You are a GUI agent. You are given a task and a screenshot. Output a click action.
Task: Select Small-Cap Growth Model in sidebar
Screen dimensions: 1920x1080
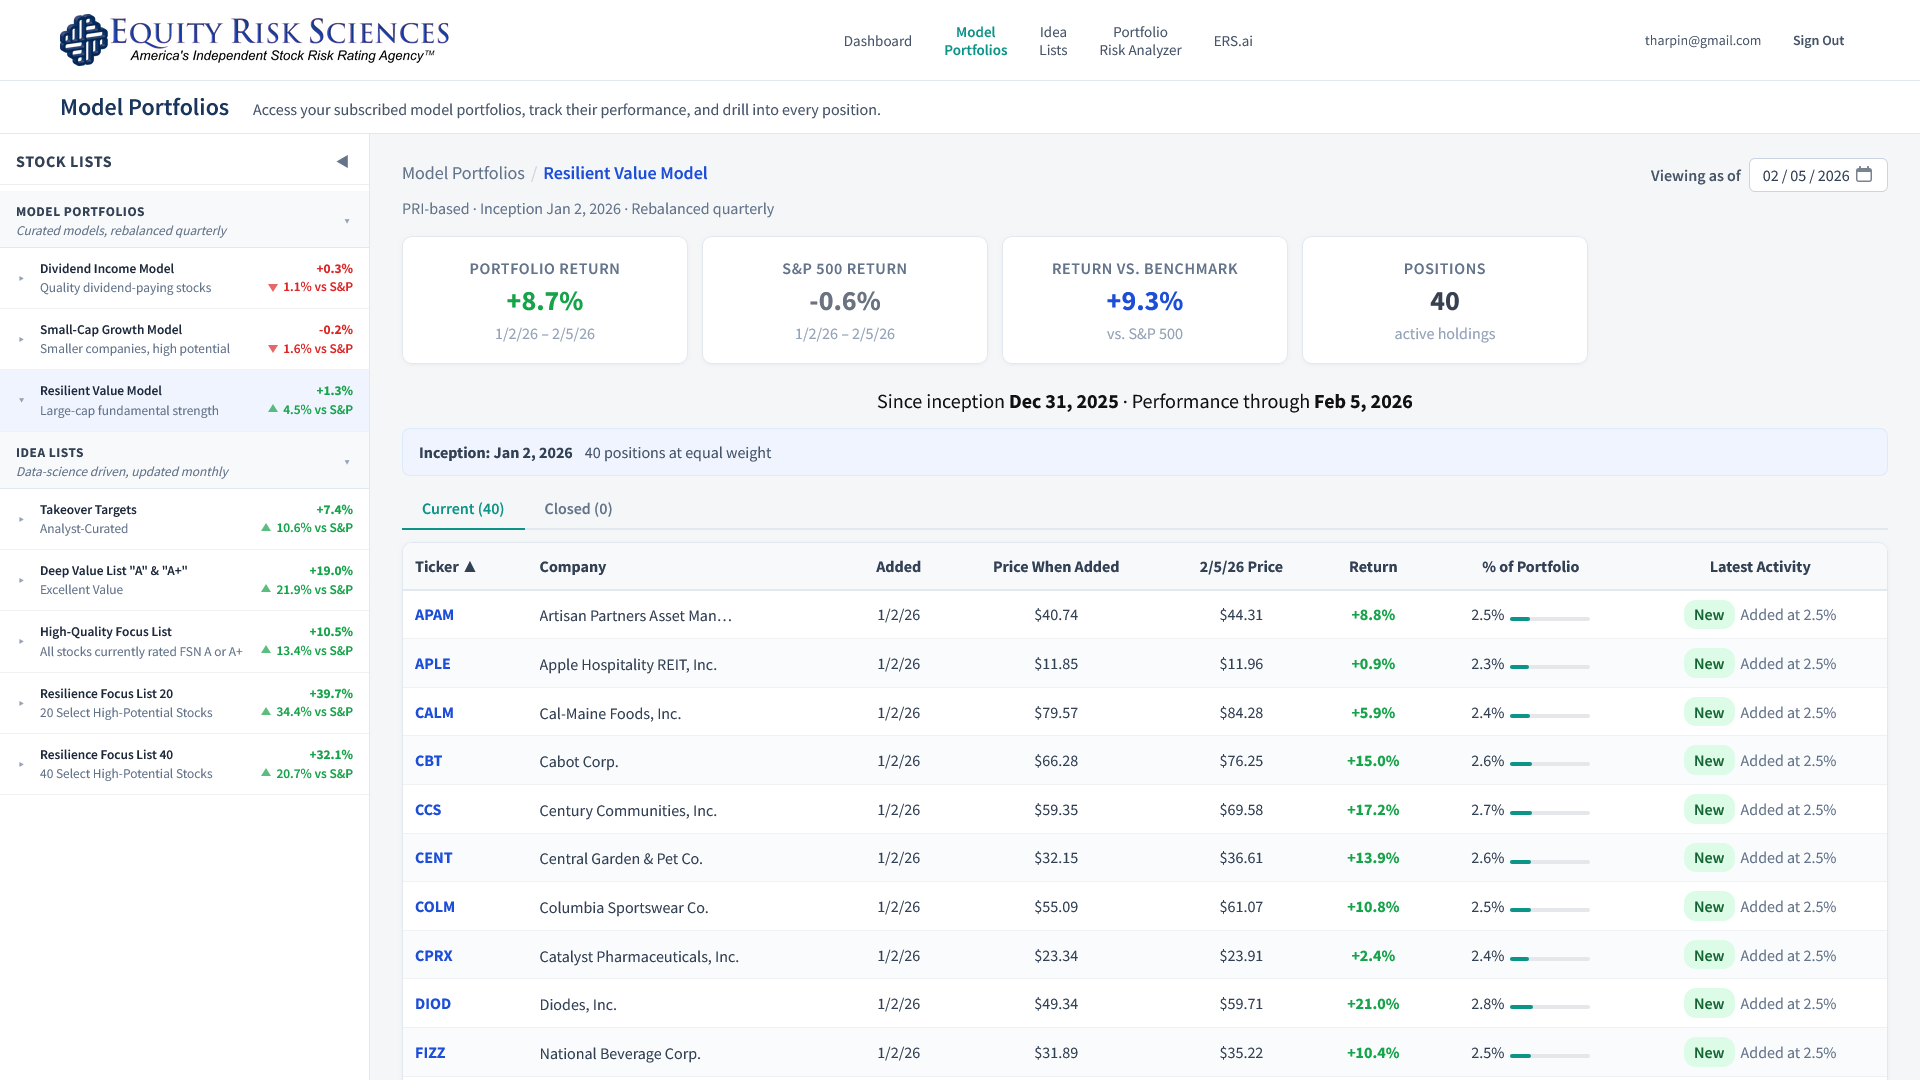(x=184, y=339)
